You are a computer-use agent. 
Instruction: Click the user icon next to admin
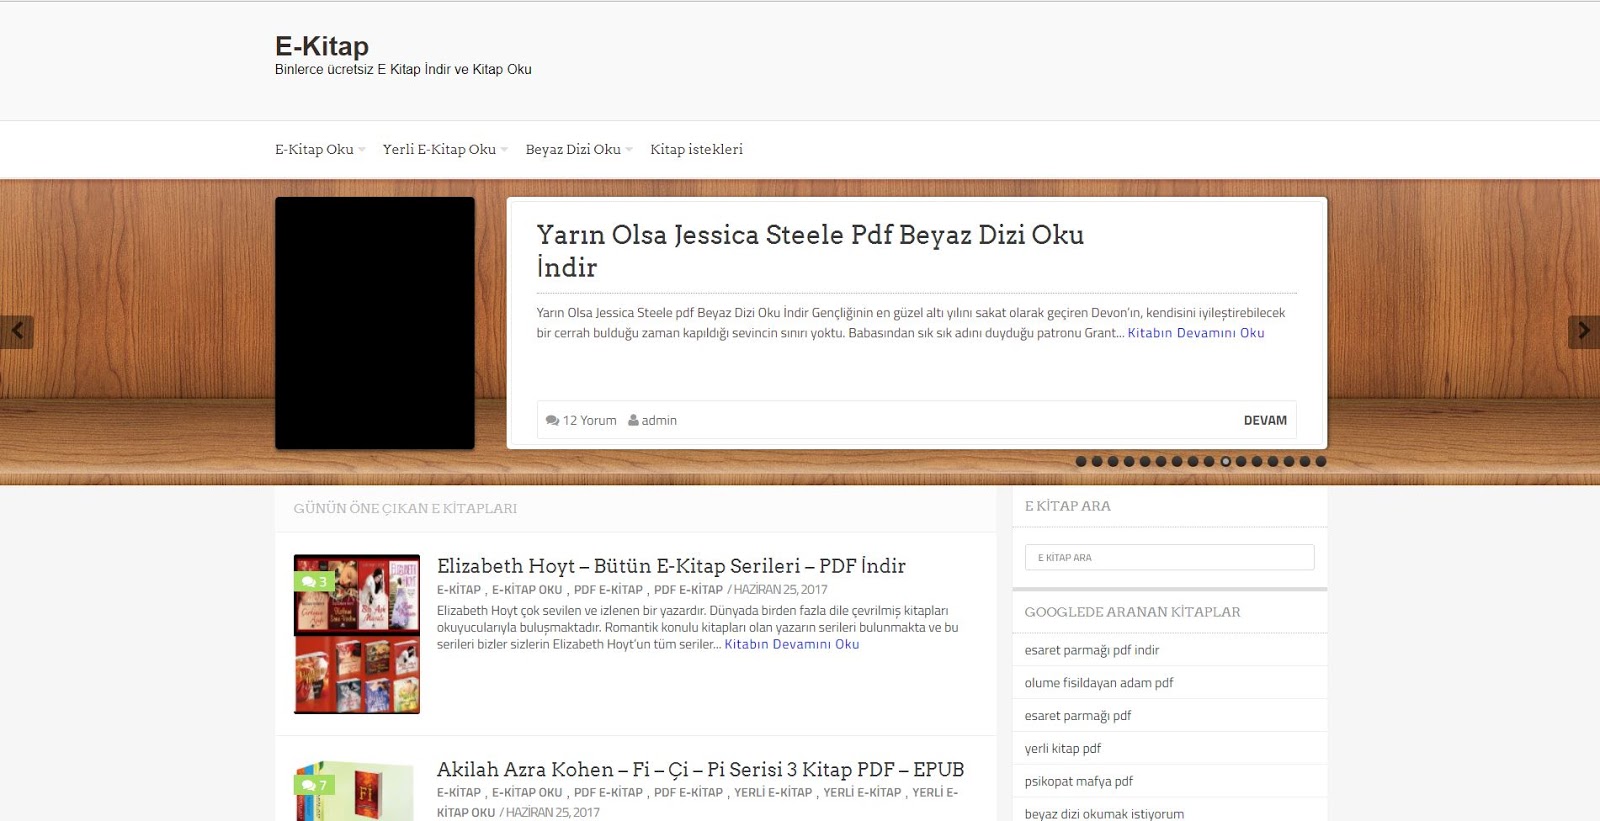pyautogui.click(x=633, y=421)
